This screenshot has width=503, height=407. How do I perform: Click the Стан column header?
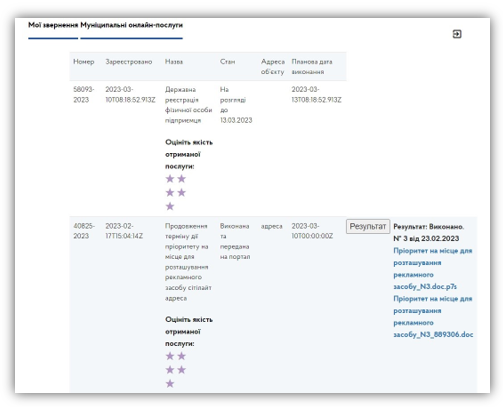tap(227, 62)
